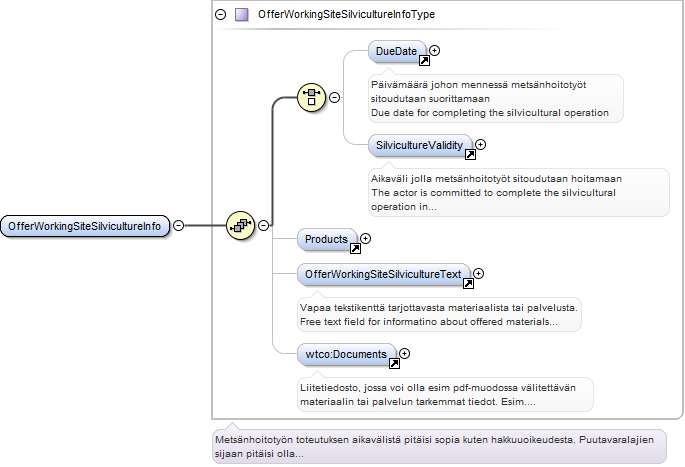This screenshot has width=685, height=467.
Task: Follow the wtco:Documents reference arrow icon
Action: coord(394,363)
